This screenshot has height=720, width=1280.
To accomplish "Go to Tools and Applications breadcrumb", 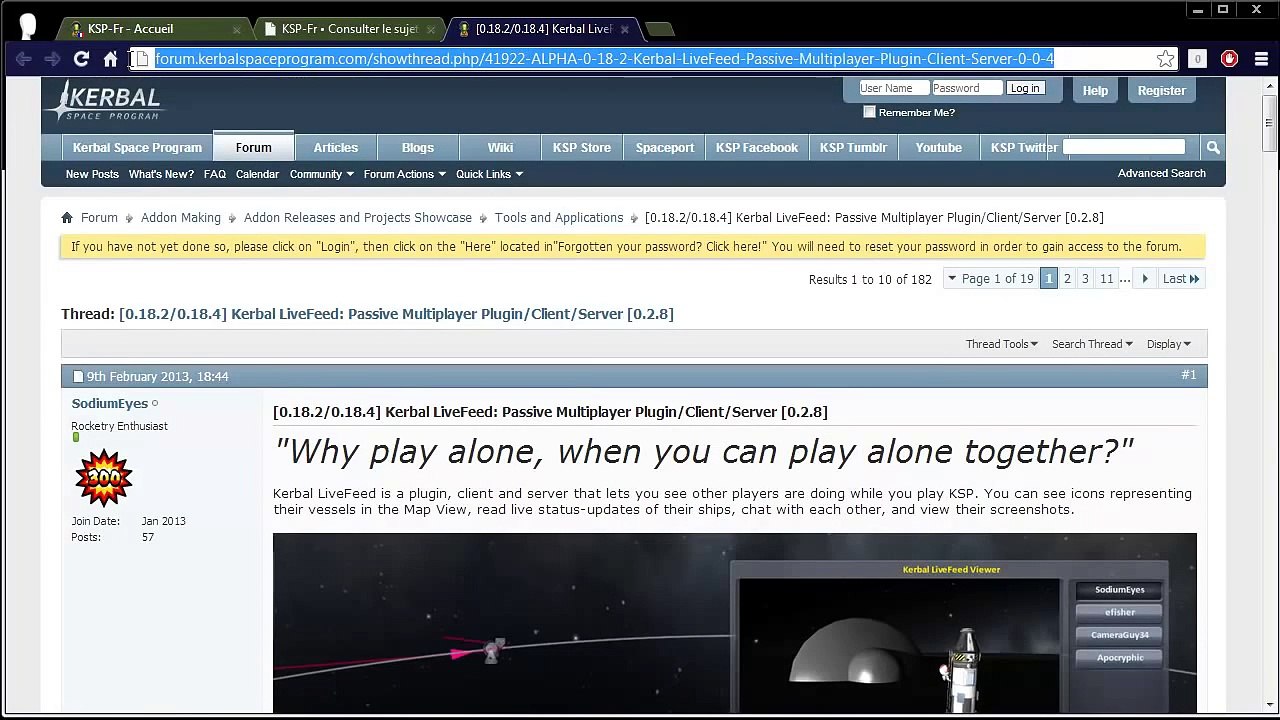I will pyautogui.click(x=559, y=217).
